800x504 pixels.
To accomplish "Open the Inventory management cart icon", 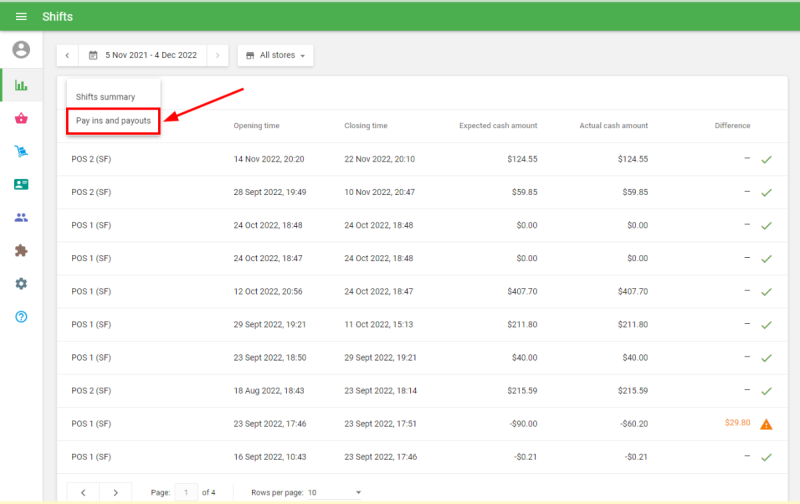I will (21, 152).
